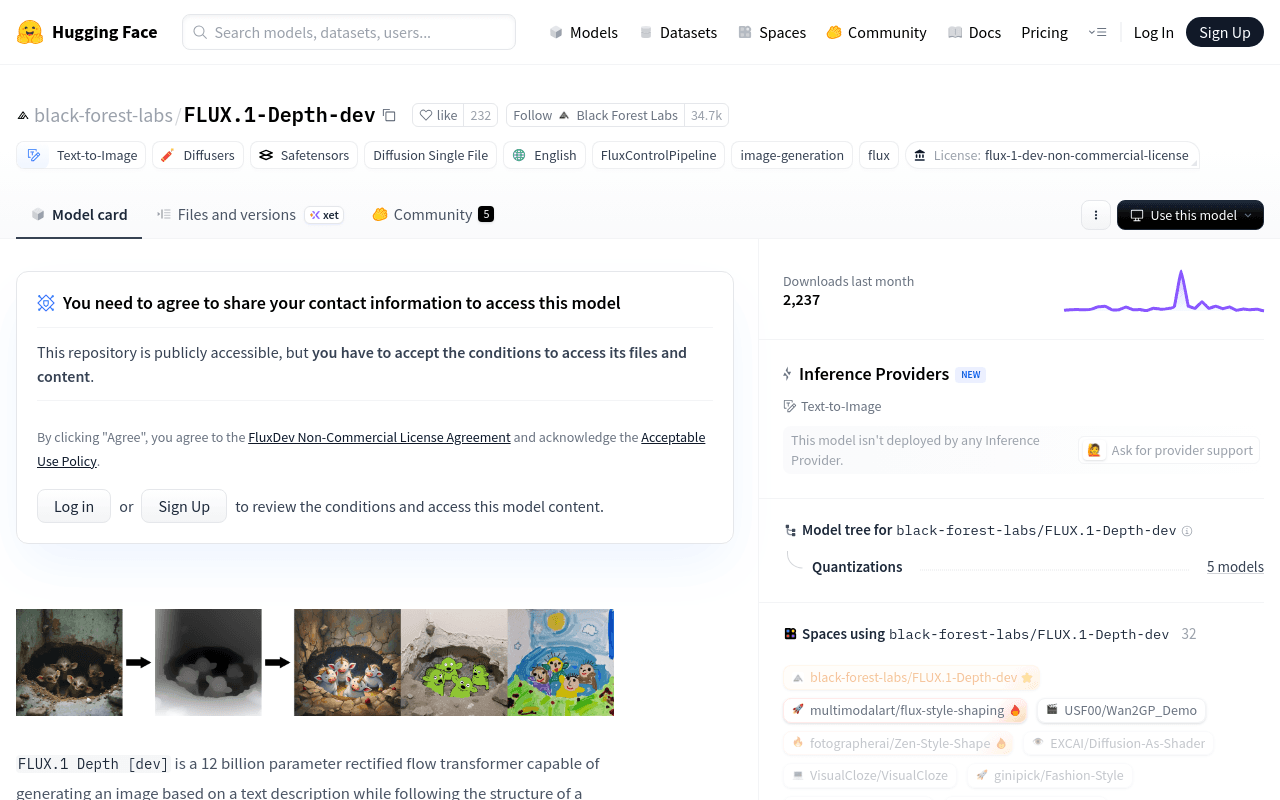Click the heart like button

click(438, 115)
